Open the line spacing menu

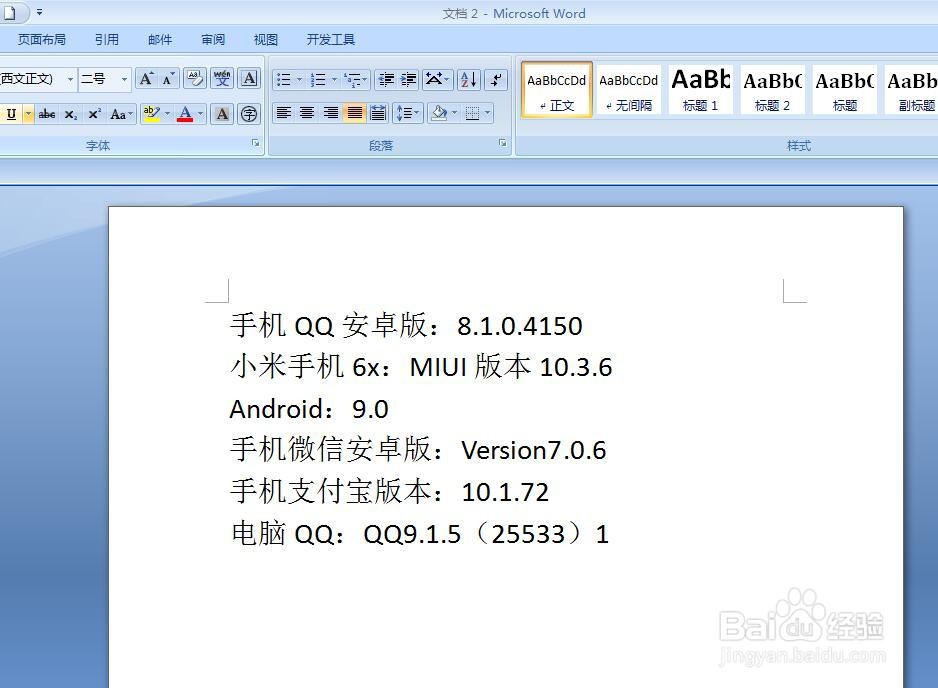pyautogui.click(x=408, y=113)
